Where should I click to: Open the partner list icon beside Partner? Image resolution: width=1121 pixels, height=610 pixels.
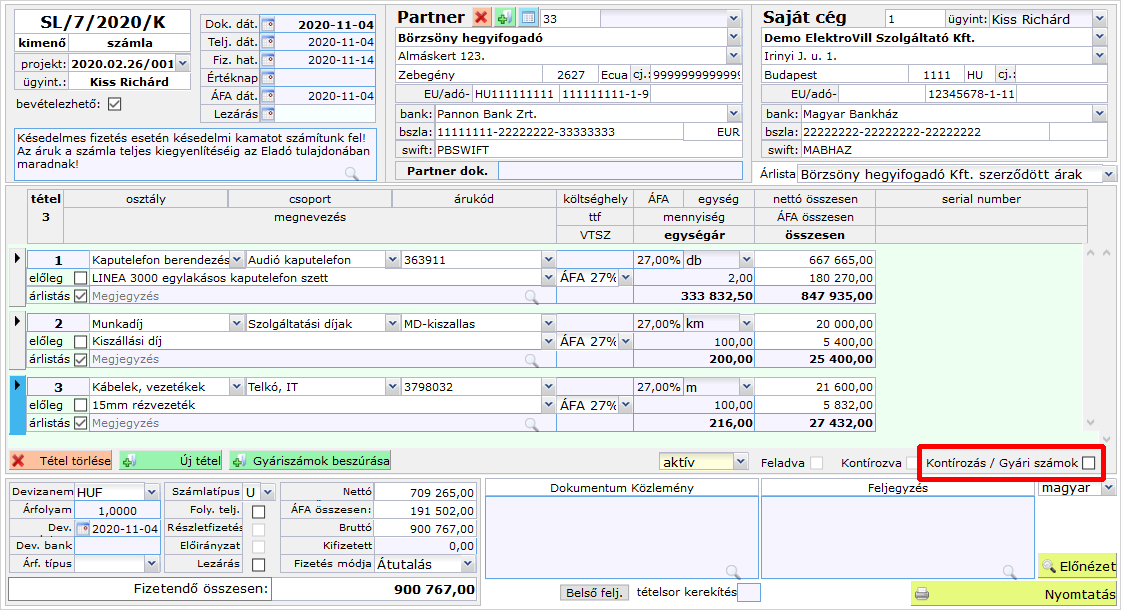point(529,18)
